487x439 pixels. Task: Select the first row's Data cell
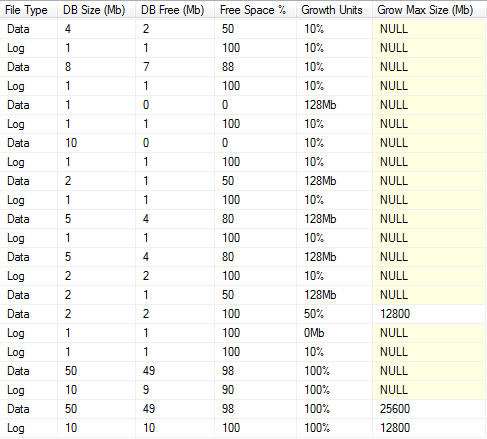[x=29, y=29]
